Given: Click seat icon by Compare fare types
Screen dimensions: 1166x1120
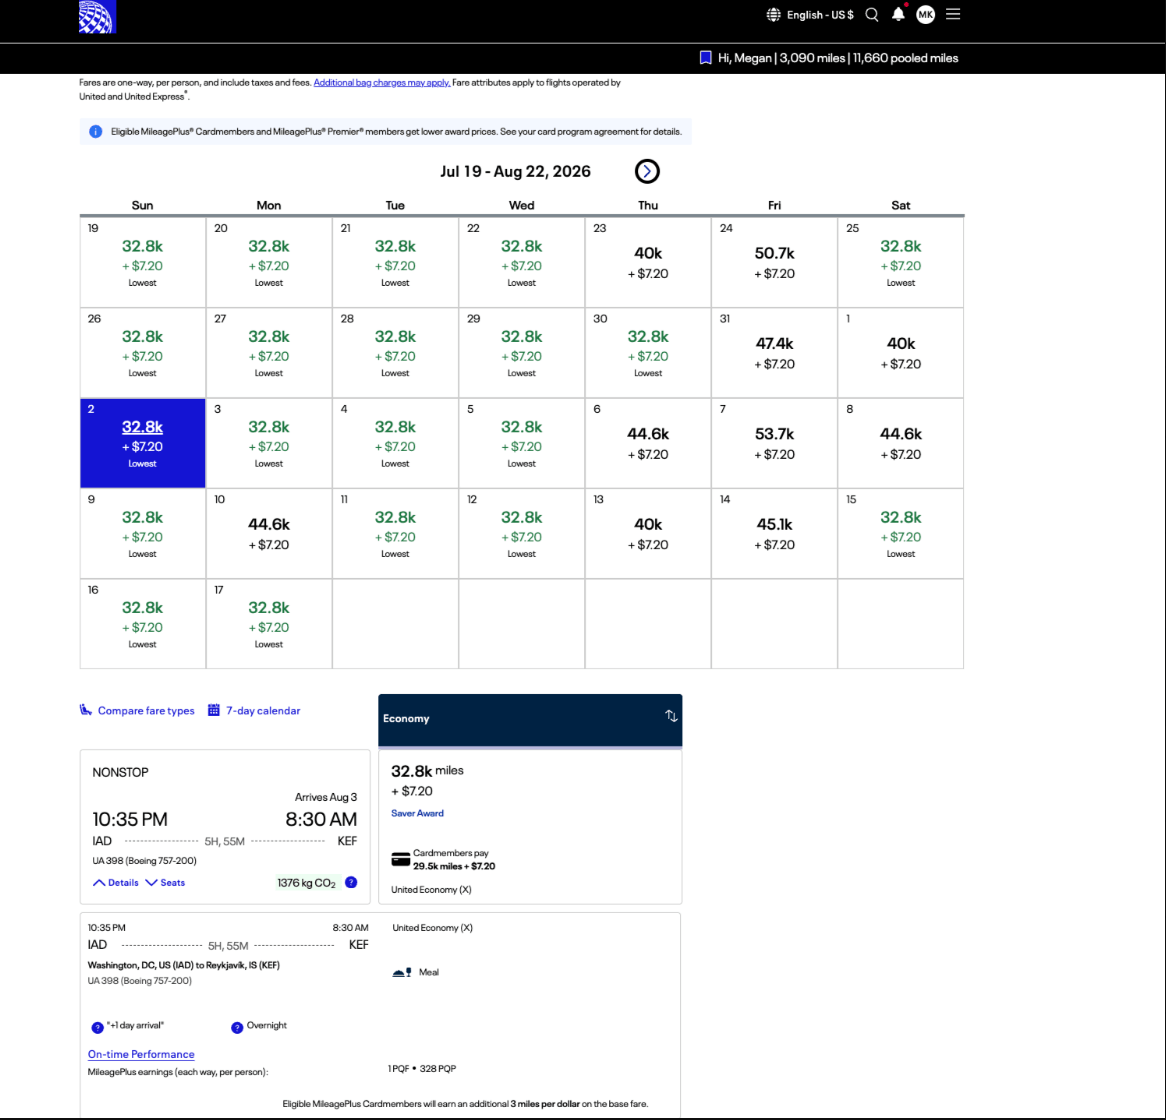Looking at the screenshot, I should (86, 710).
